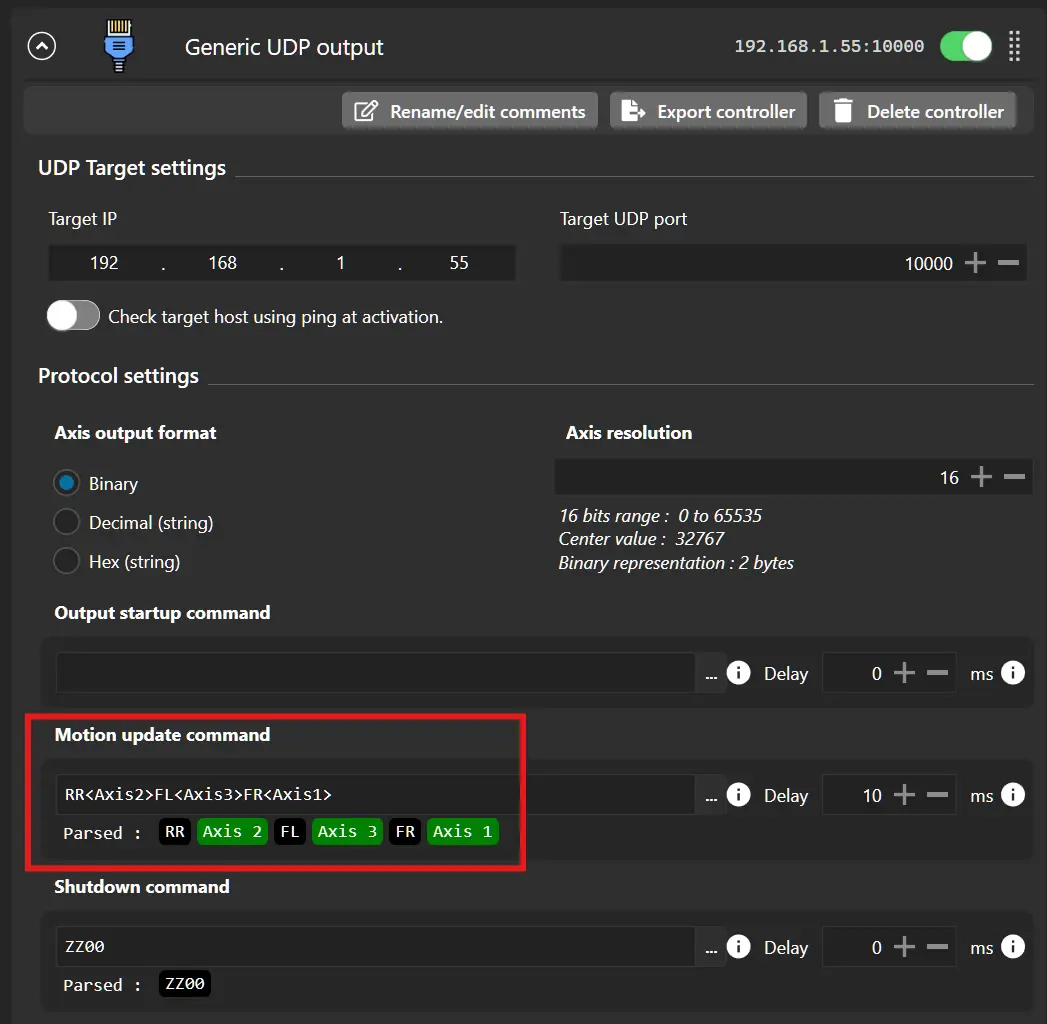
Task: Click Export controller button
Action: 708,111
